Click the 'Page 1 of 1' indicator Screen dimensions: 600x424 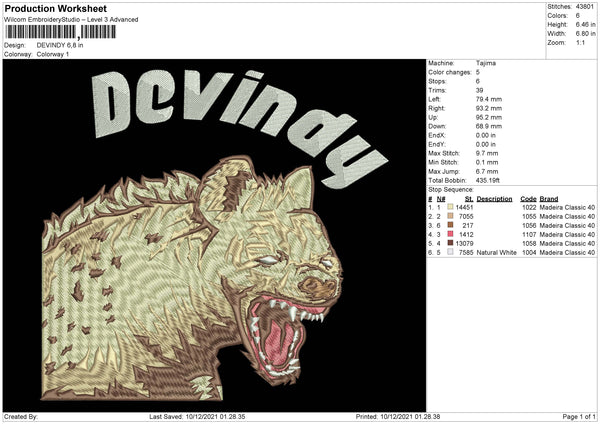pos(579,416)
